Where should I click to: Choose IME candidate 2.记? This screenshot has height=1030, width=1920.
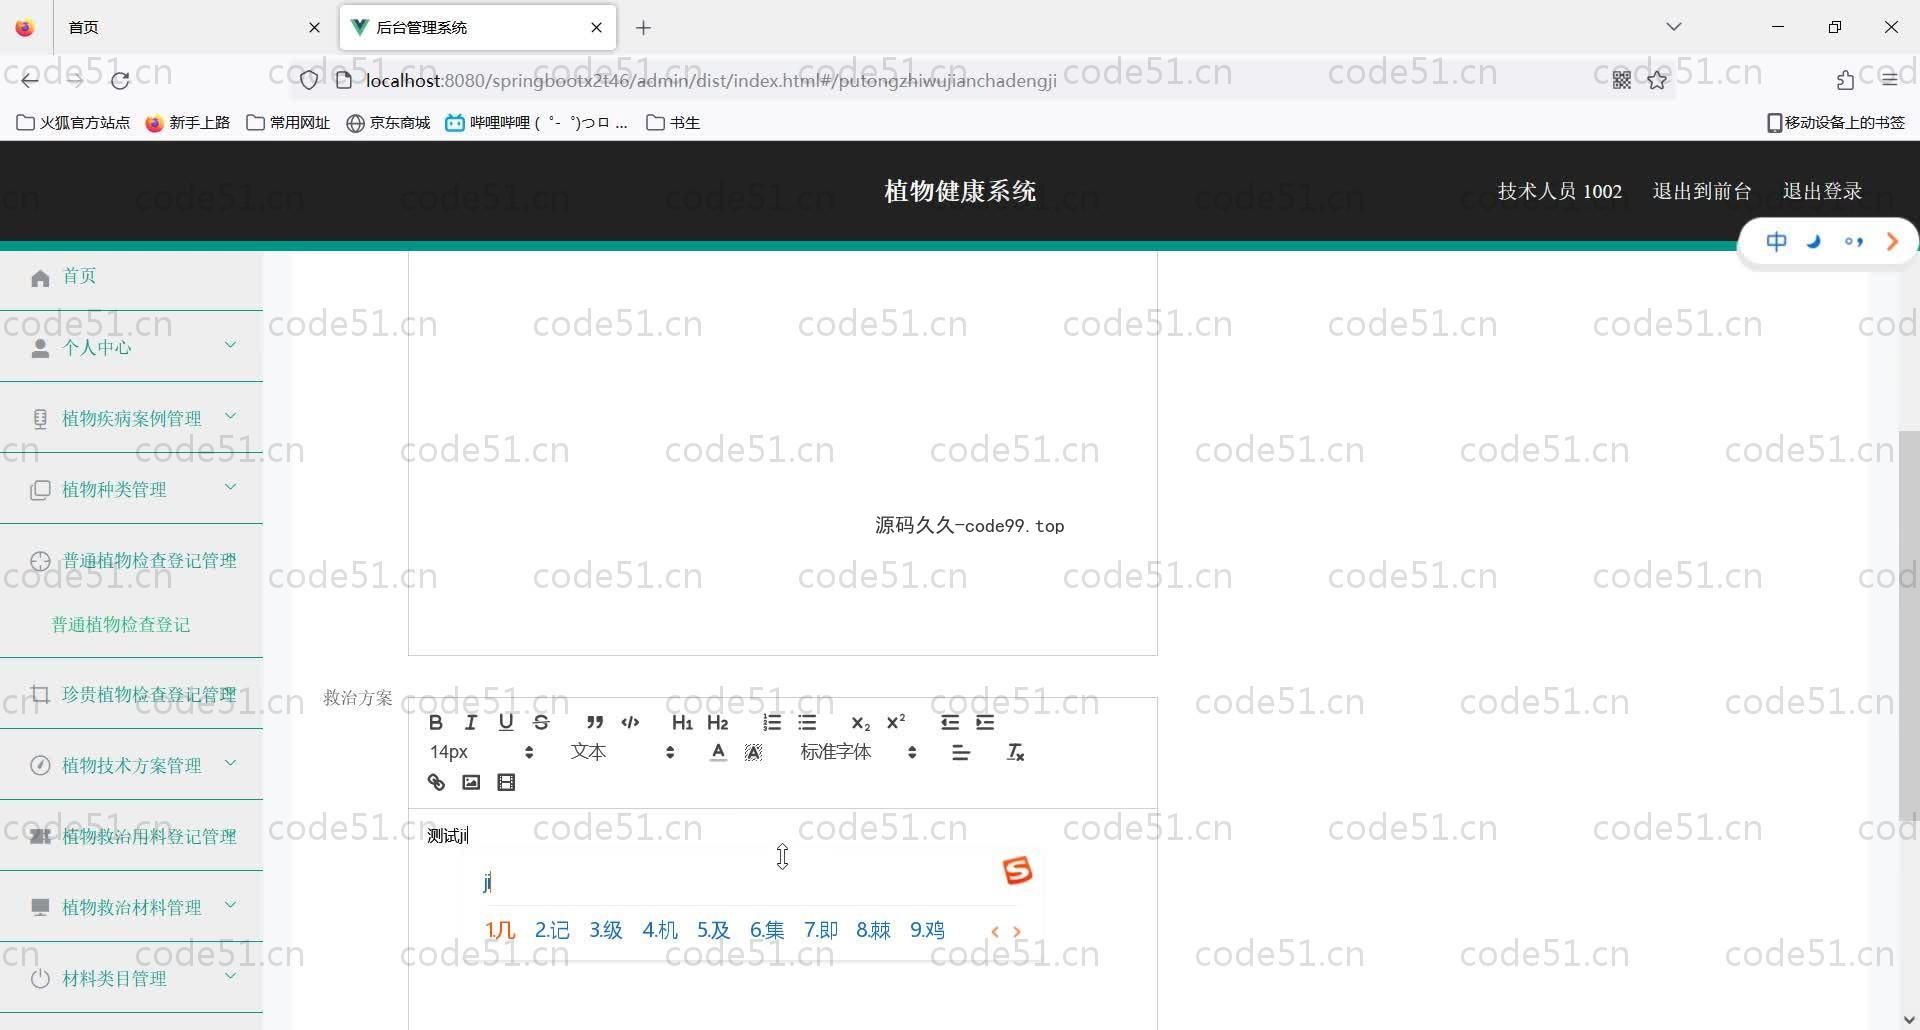pos(552,930)
